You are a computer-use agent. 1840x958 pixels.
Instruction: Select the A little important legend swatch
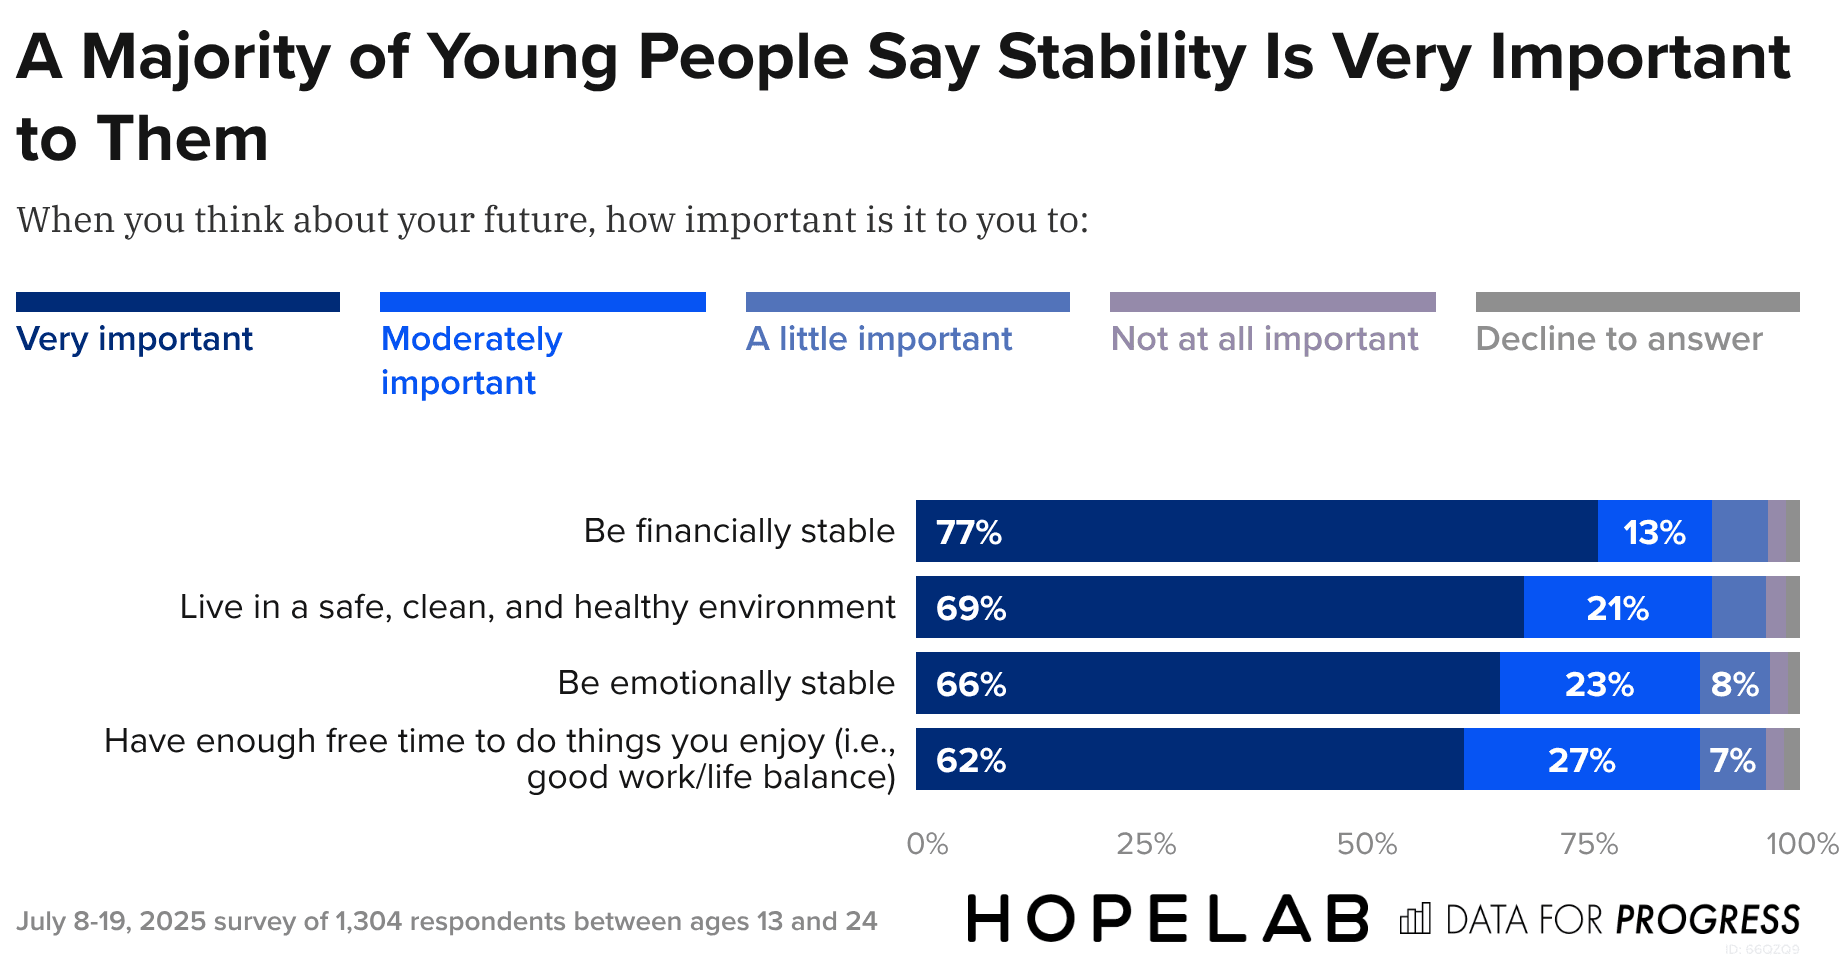point(908,302)
